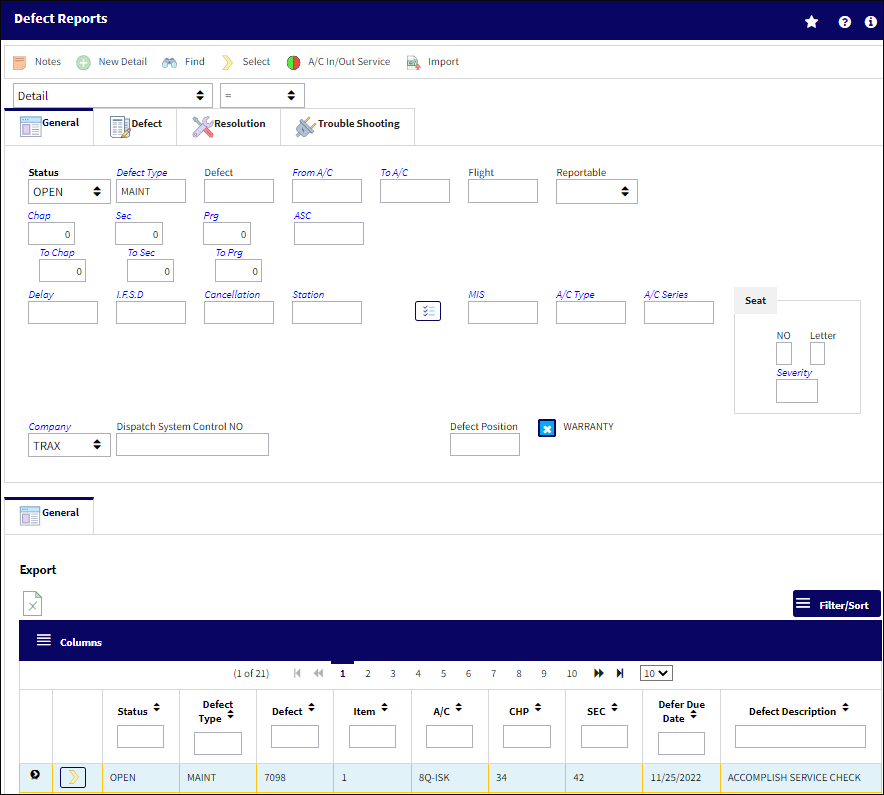Click the Chap input field
The width and height of the screenshot is (884, 795).
[x=51, y=233]
